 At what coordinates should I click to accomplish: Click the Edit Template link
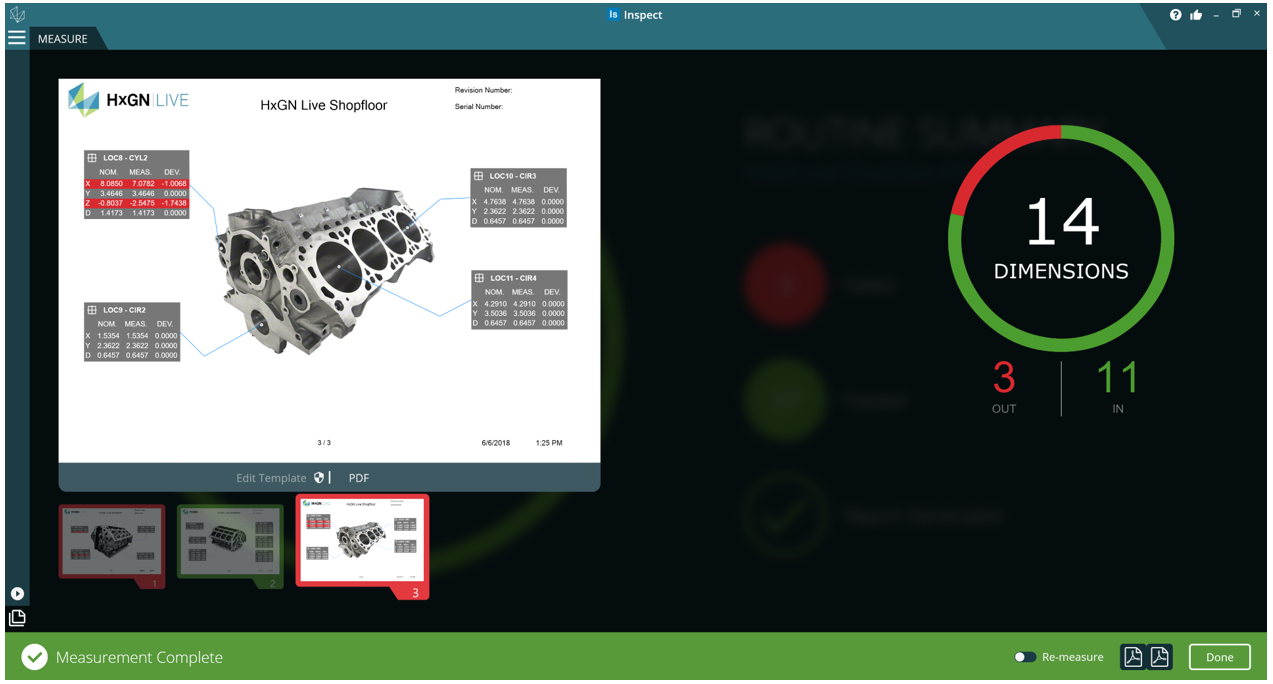click(272, 477)
